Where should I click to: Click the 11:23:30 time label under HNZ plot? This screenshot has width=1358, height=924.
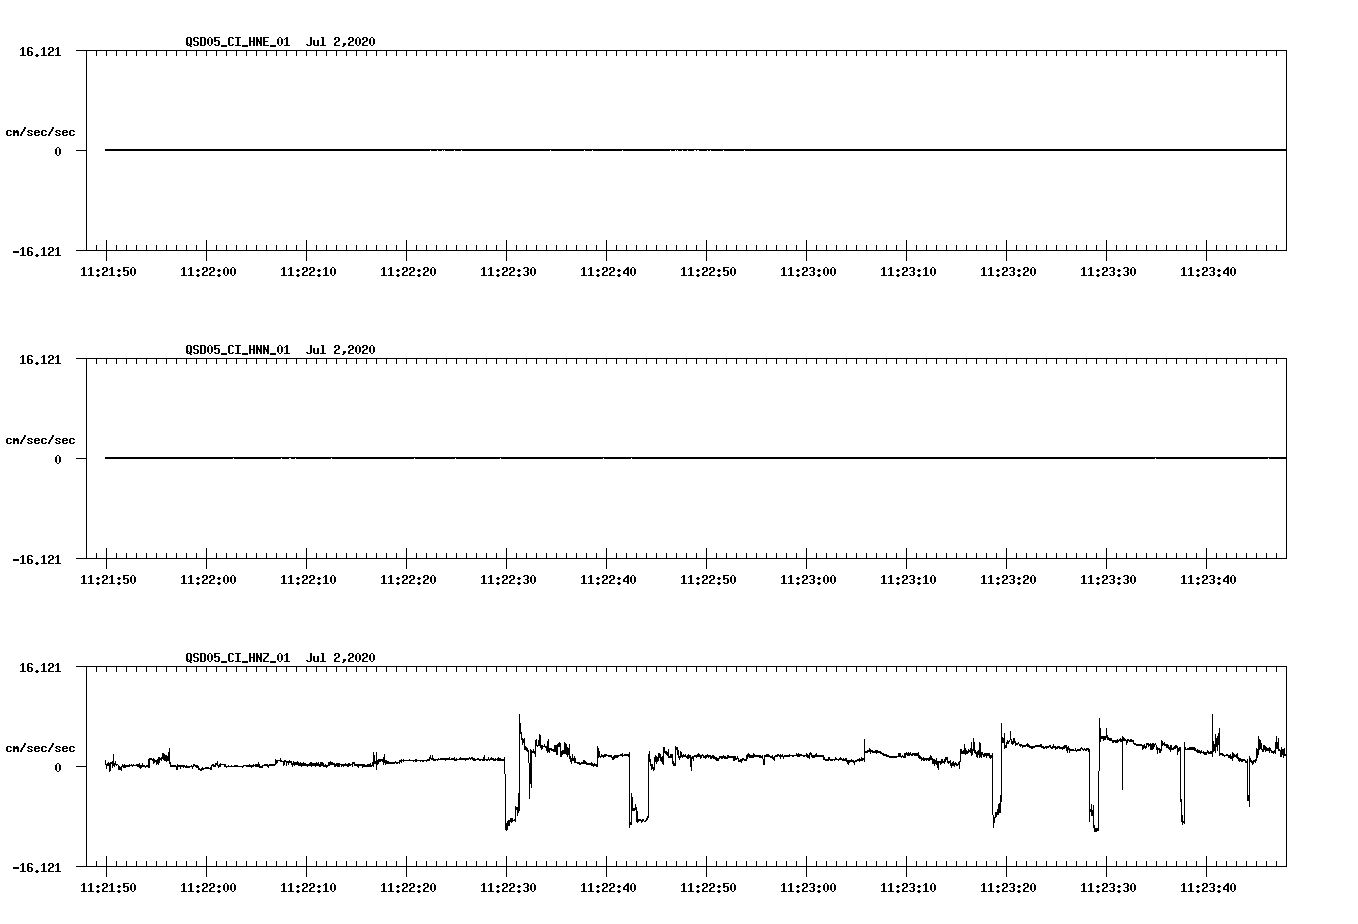coord(1108,888)
